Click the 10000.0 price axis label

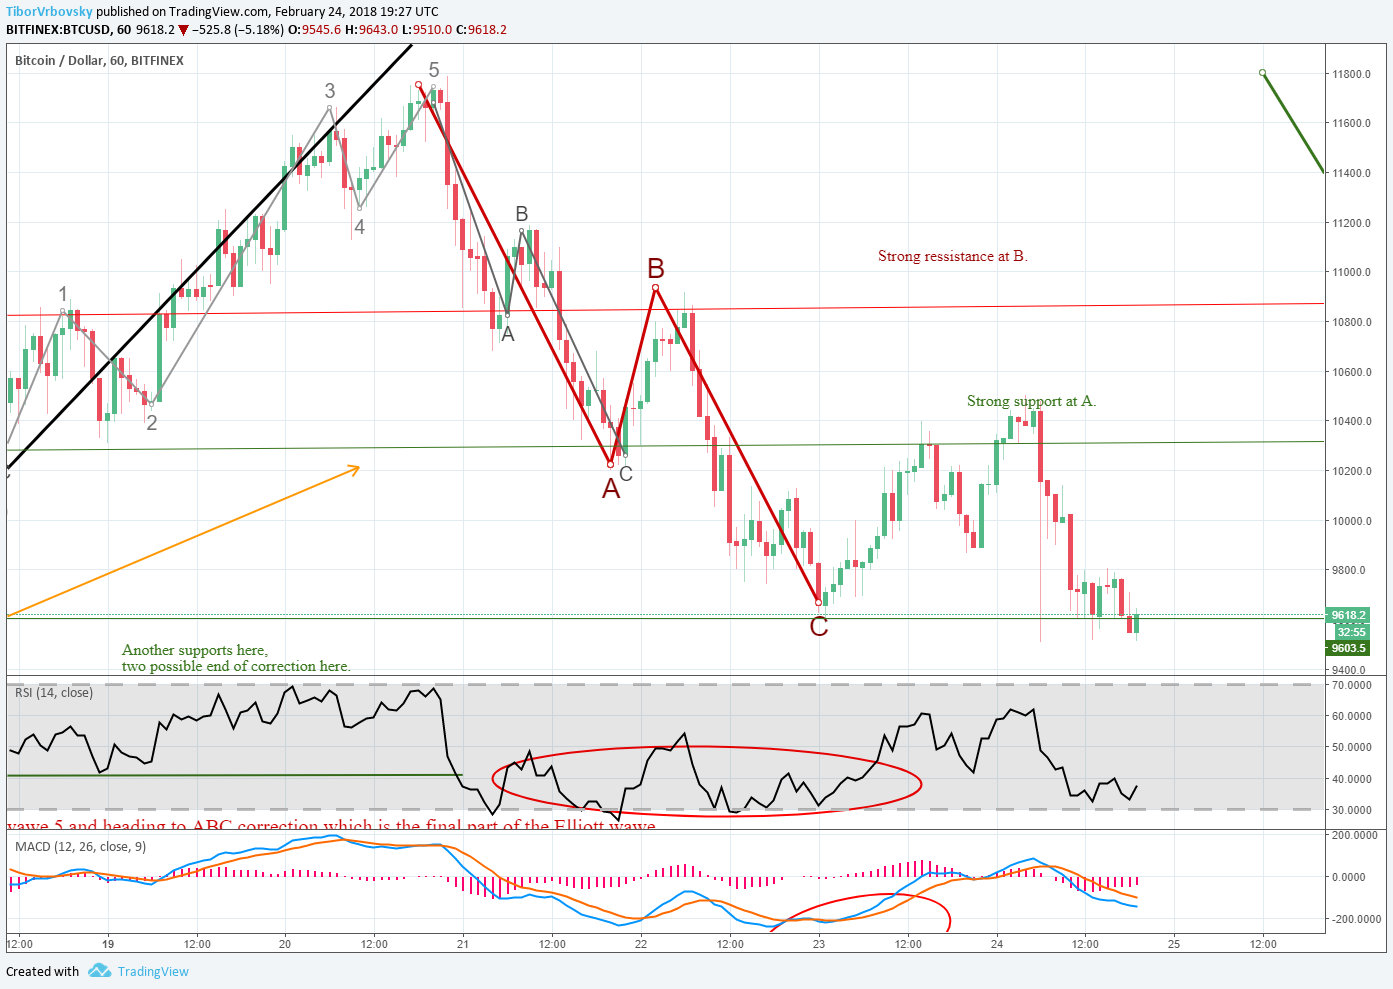[1351, 521]
